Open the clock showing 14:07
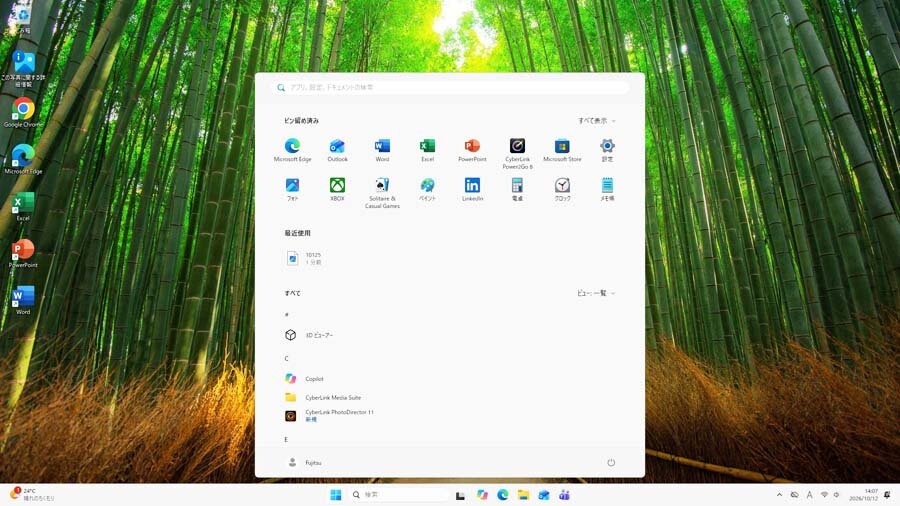Viewport: 900px width, 506px height. pos(864,495)
